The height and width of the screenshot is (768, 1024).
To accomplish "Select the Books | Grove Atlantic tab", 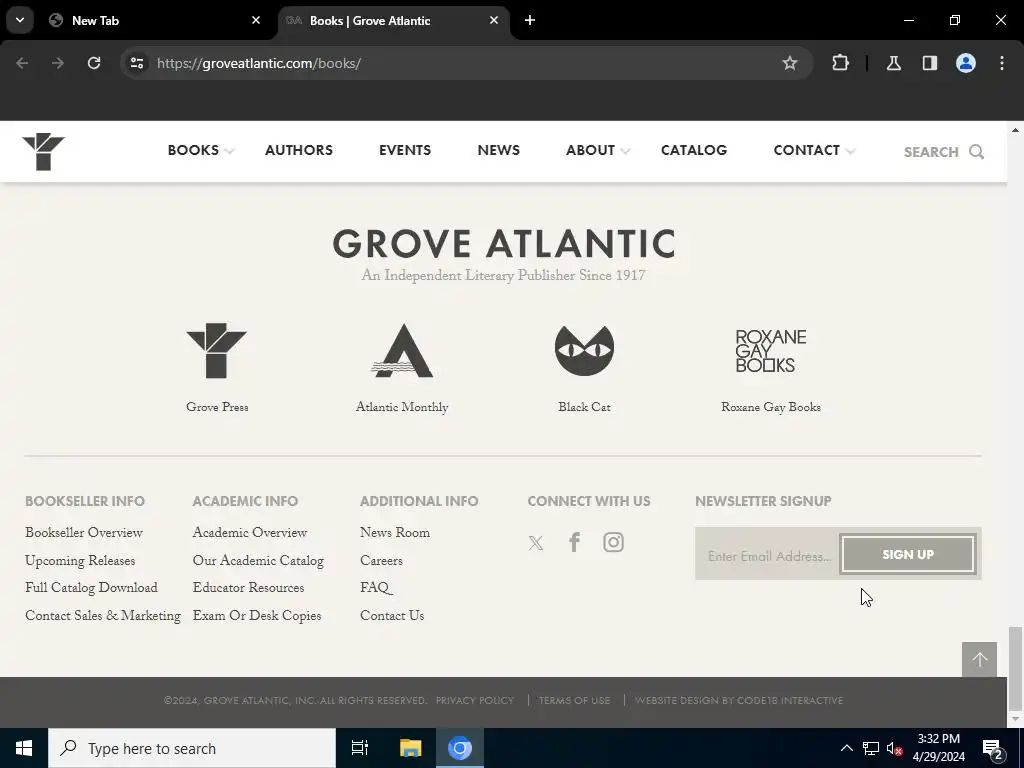I will point(394,20).
